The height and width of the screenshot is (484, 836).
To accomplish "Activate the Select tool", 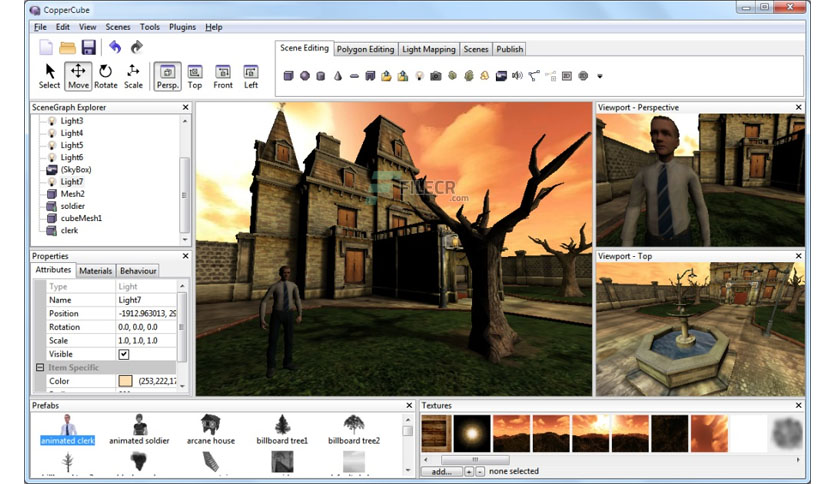I will tap(50, 76).
